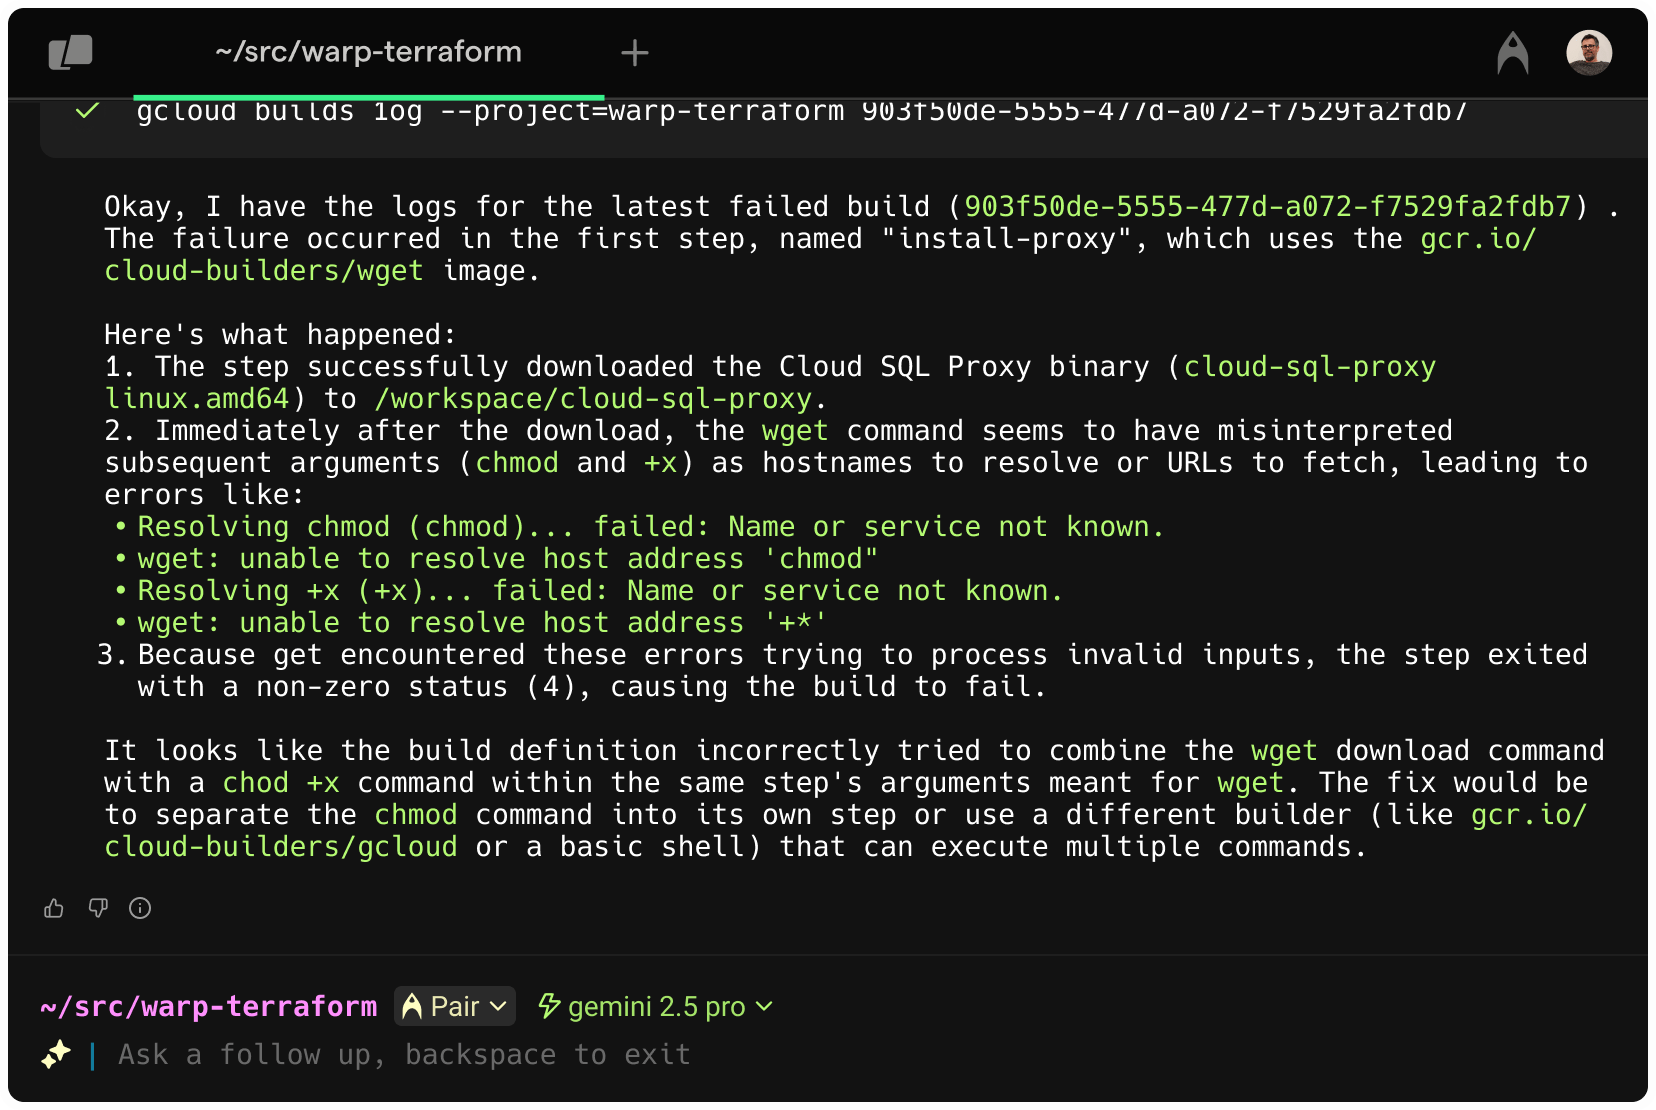Click the 'Resolving chmod' error line
The height and width of the screenshot is (1110, 1656).
click(x=650, y=527)
